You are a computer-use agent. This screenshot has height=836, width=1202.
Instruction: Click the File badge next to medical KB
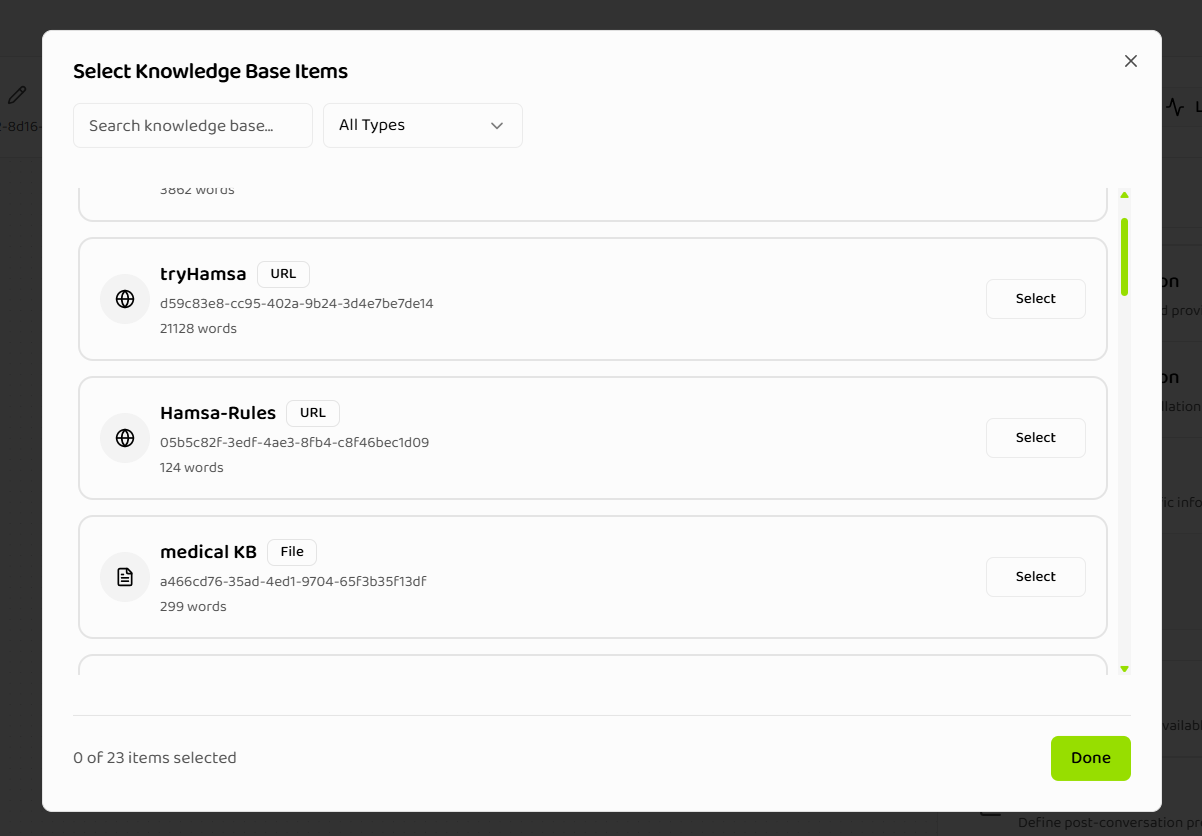tap(291, 551)
